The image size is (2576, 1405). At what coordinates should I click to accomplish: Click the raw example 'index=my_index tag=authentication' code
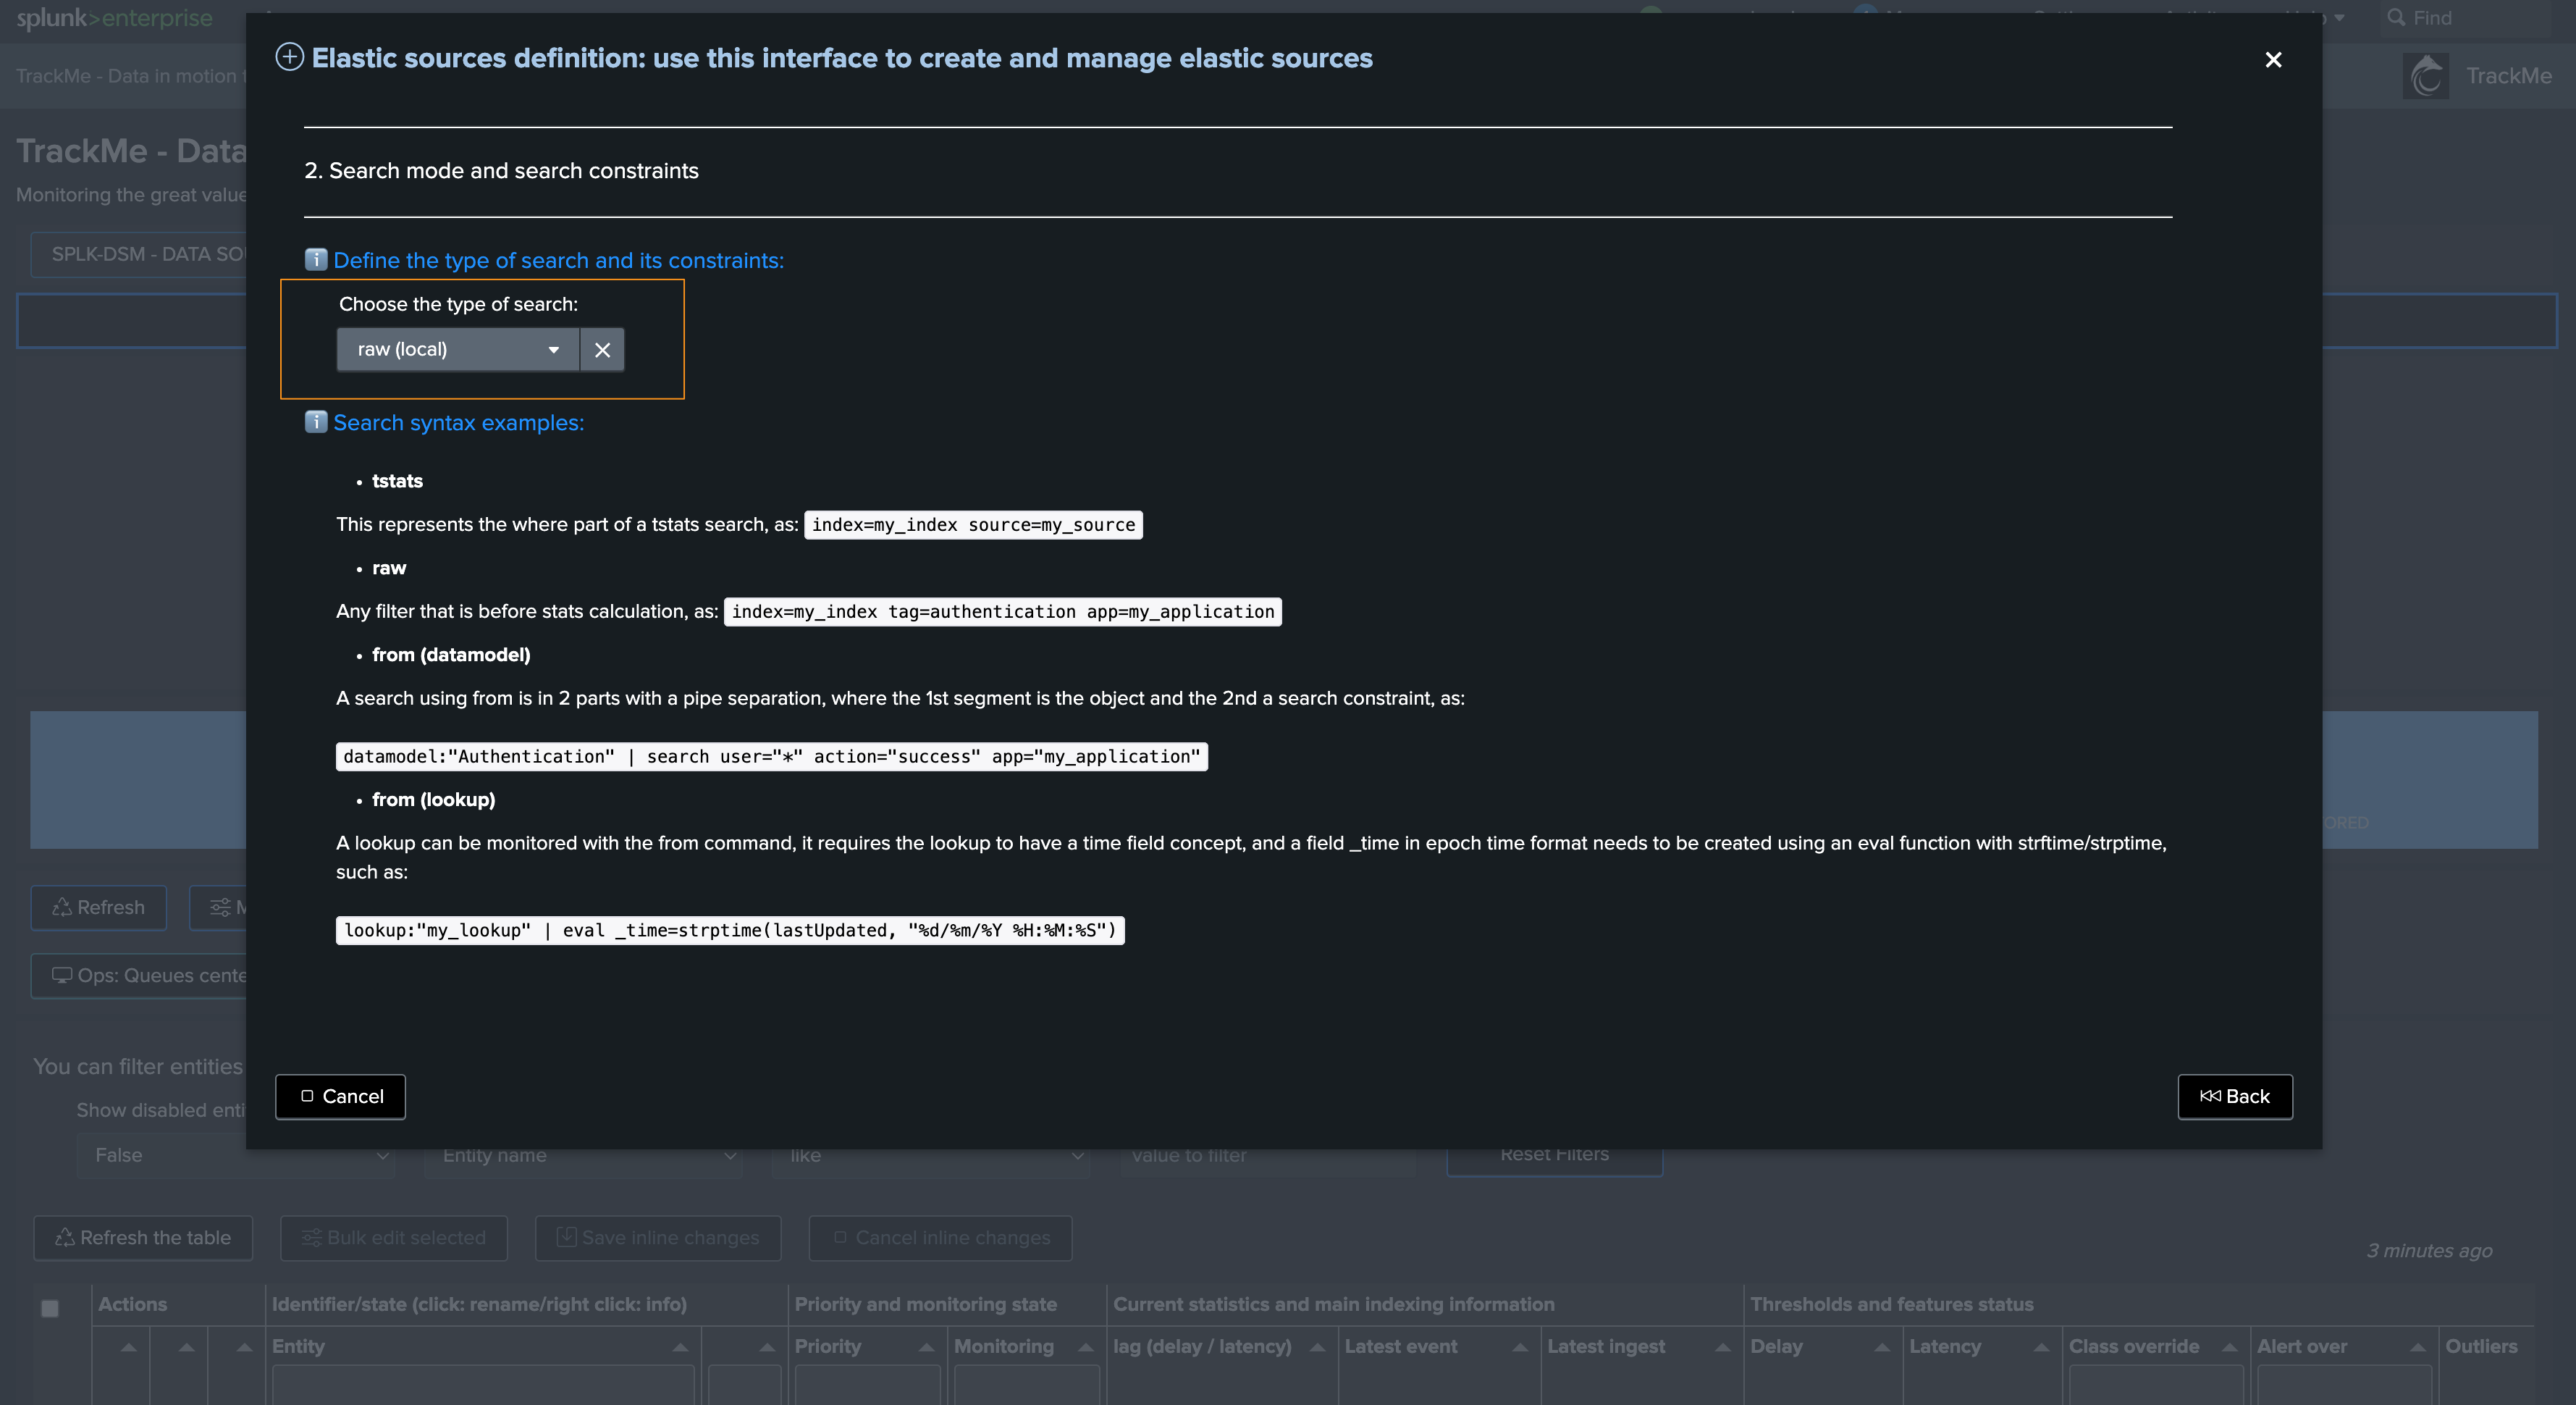click(1003, 611)
